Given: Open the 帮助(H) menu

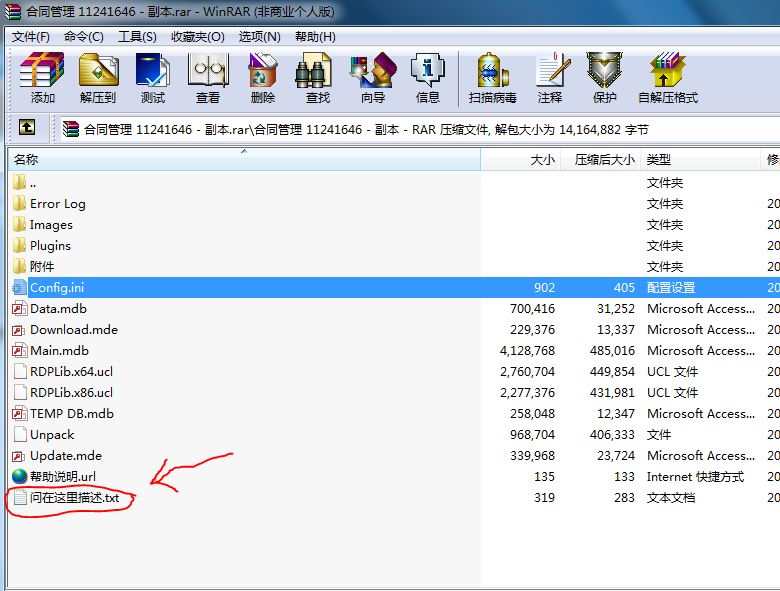Looking at the screenshot, I should [x=315, y=37].
